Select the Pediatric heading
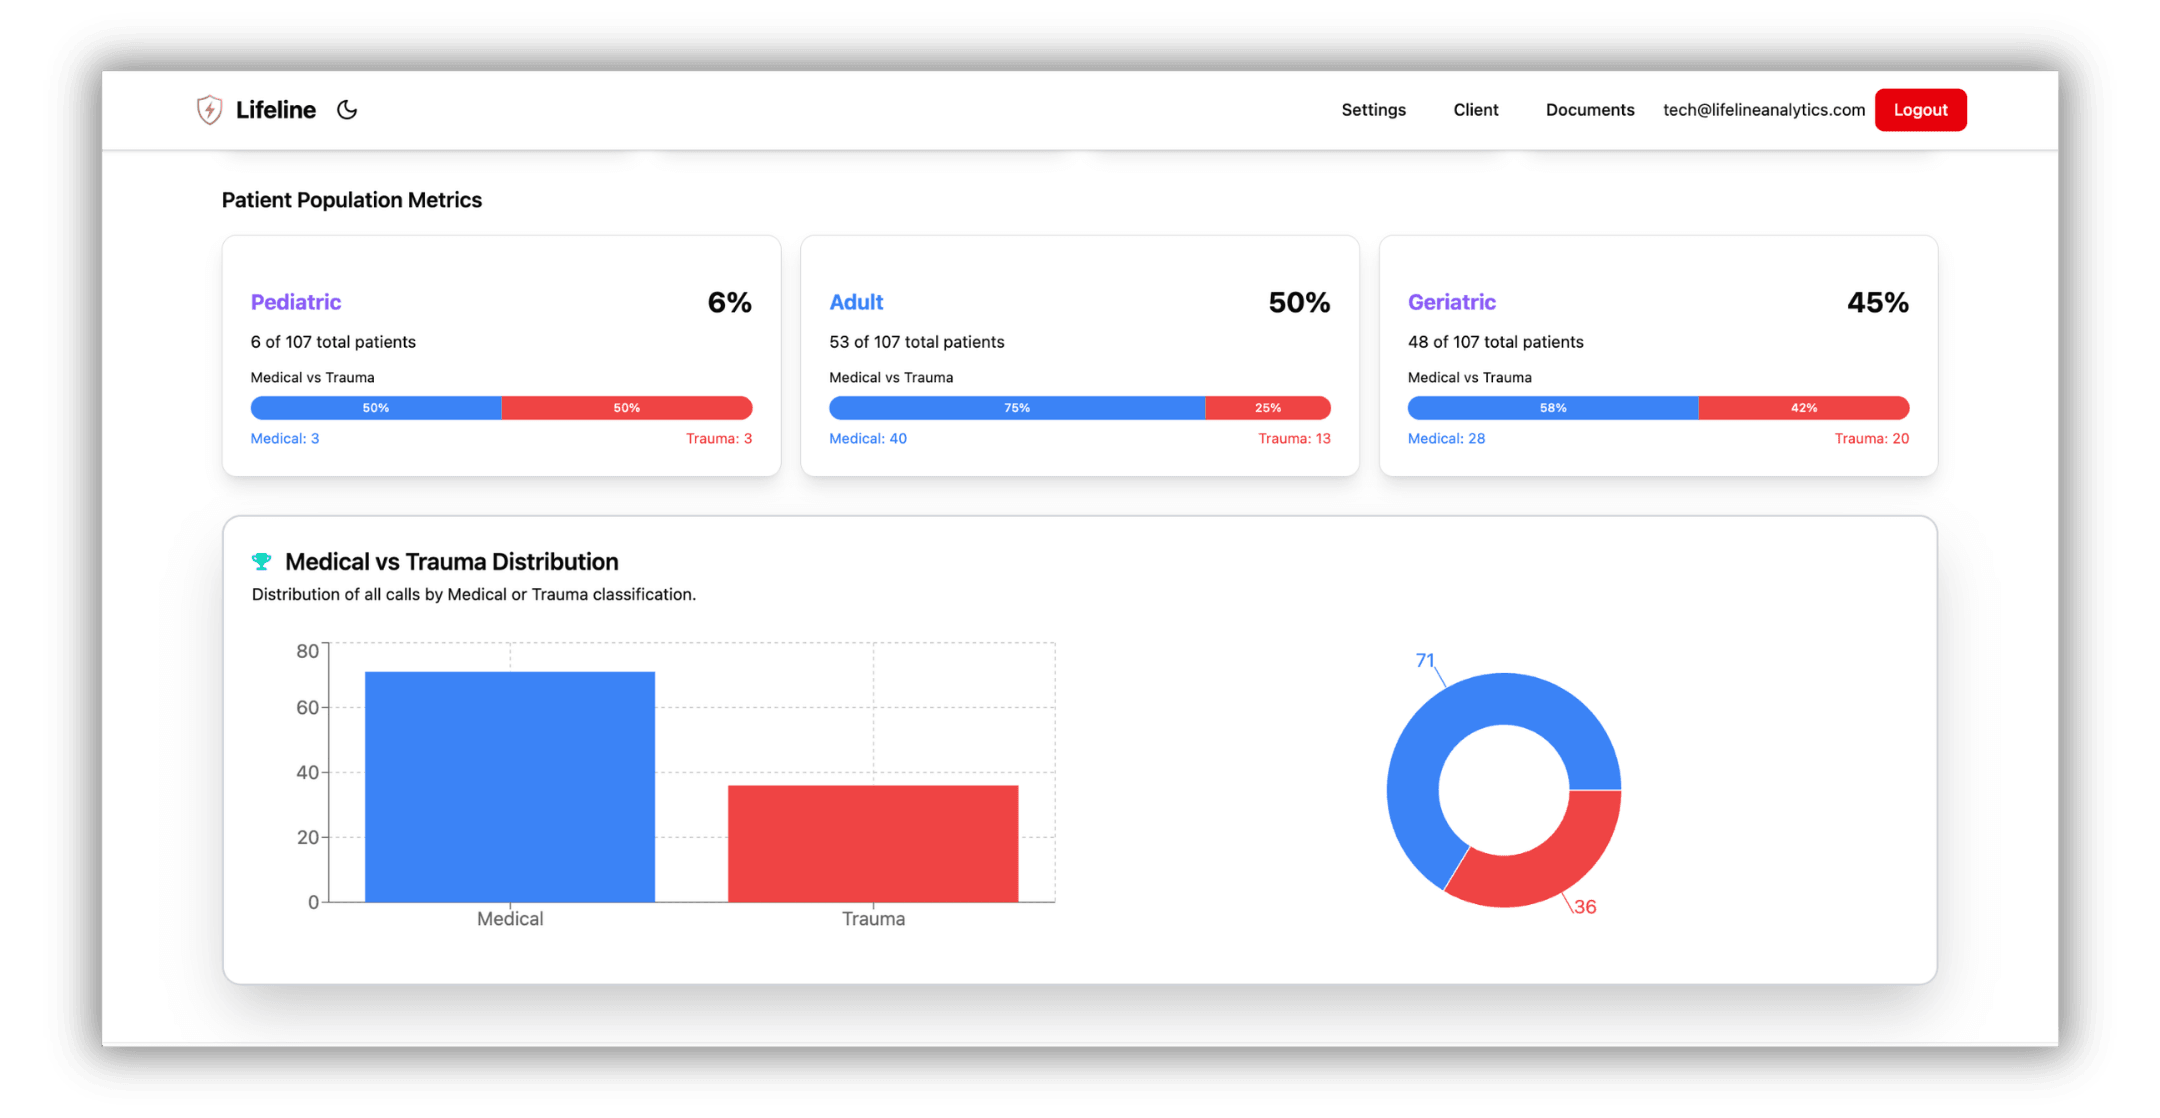Viewport: 2160px width, 1118px height. click(x=296, y=302)
